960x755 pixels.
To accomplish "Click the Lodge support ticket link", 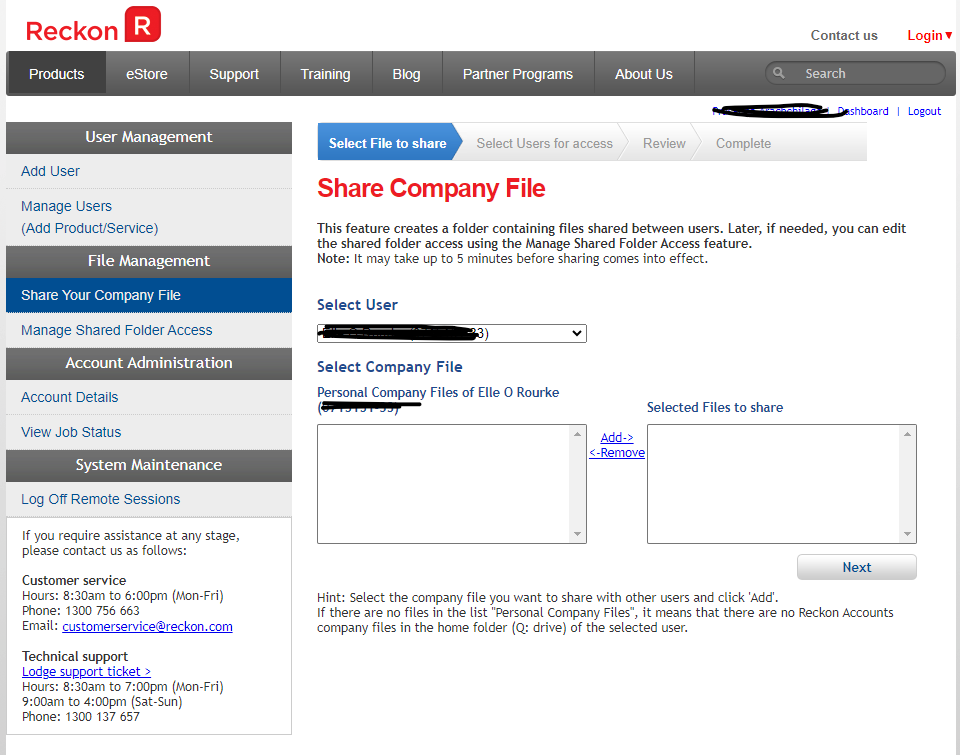I will 86,672.
